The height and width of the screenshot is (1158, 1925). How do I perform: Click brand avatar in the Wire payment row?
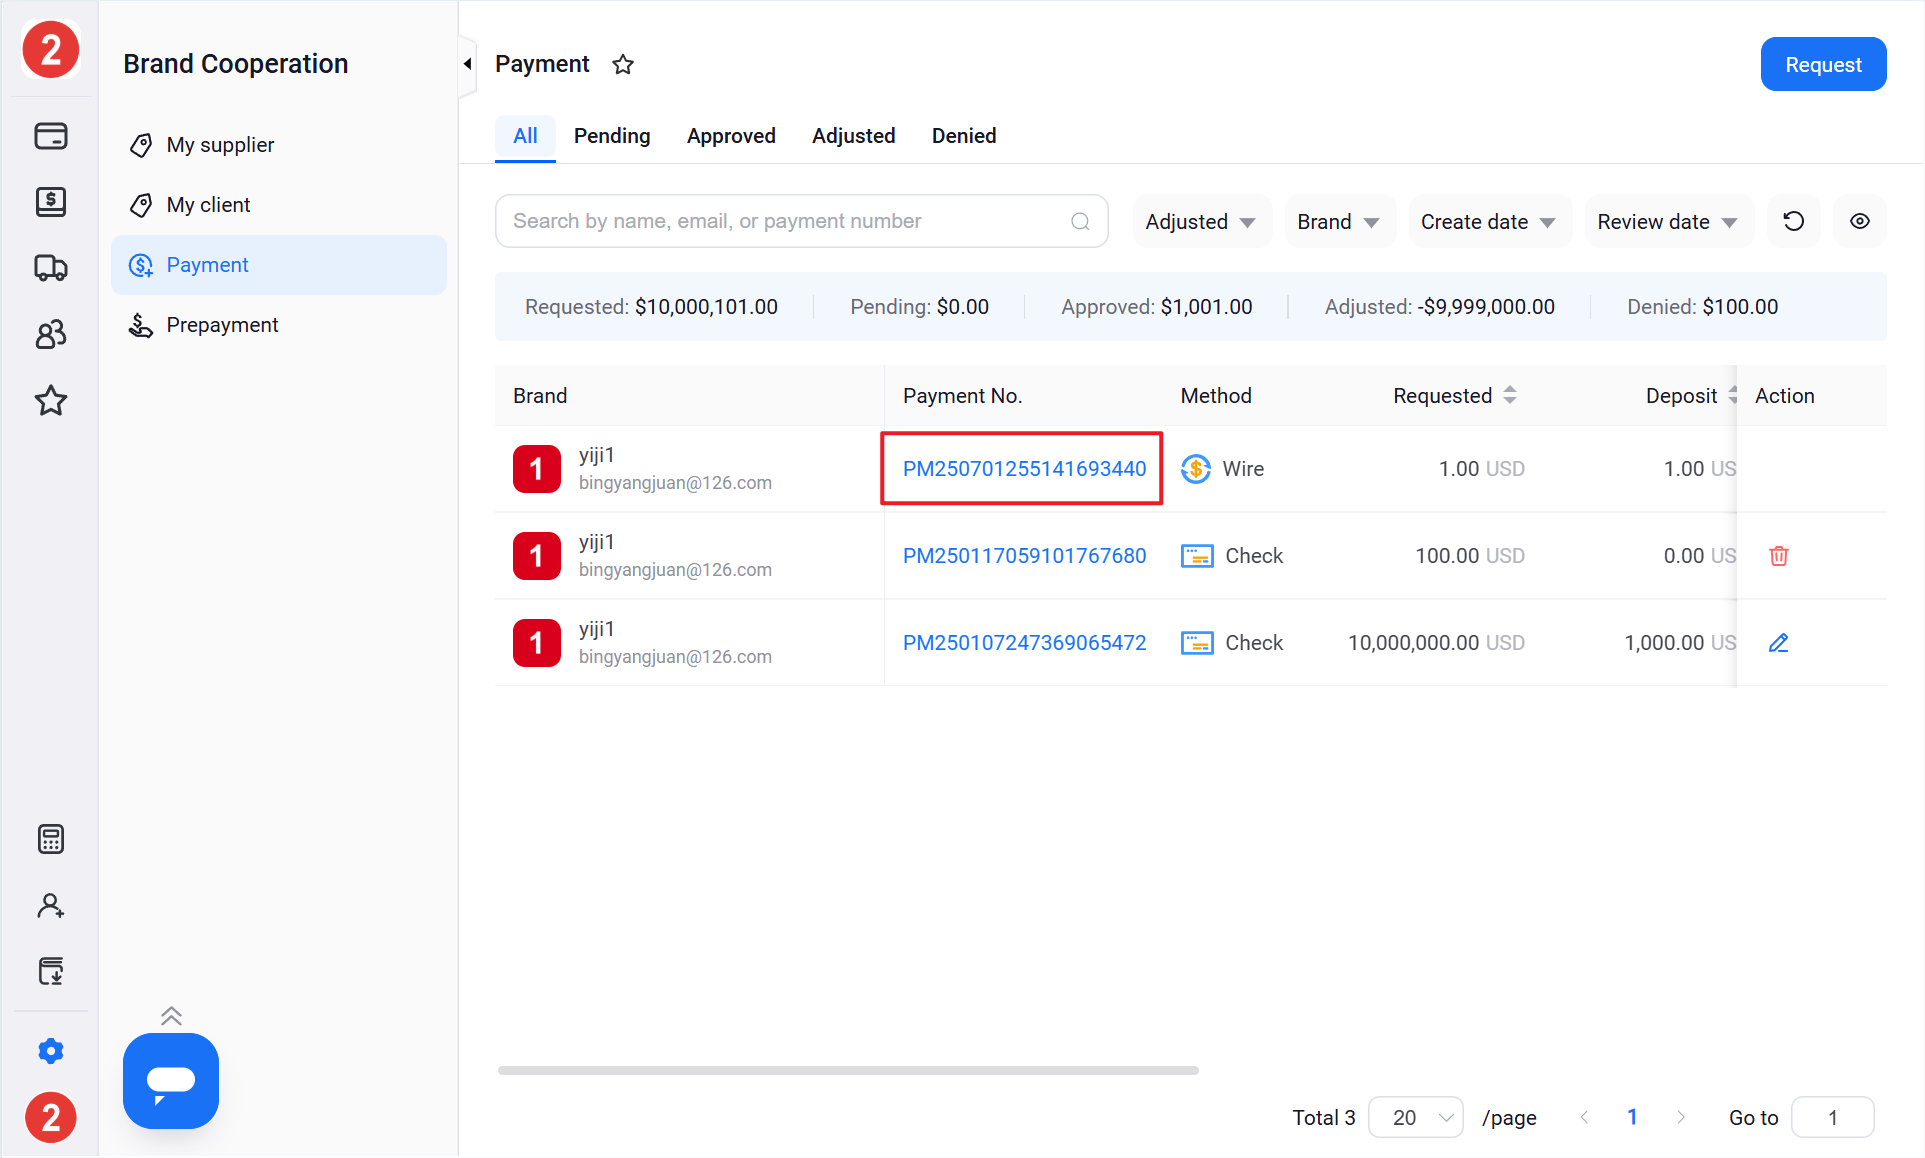point(537,469)
